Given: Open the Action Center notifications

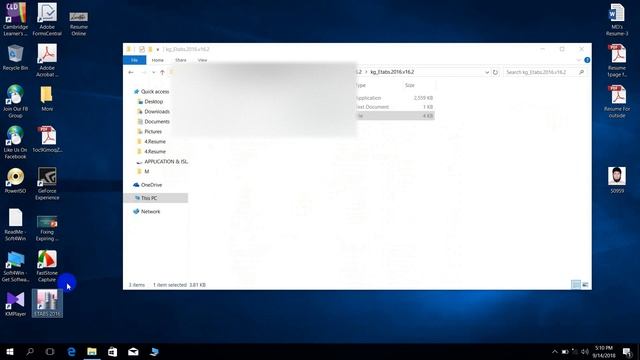Looking at the screenshot, I should (x=627, y=351).
